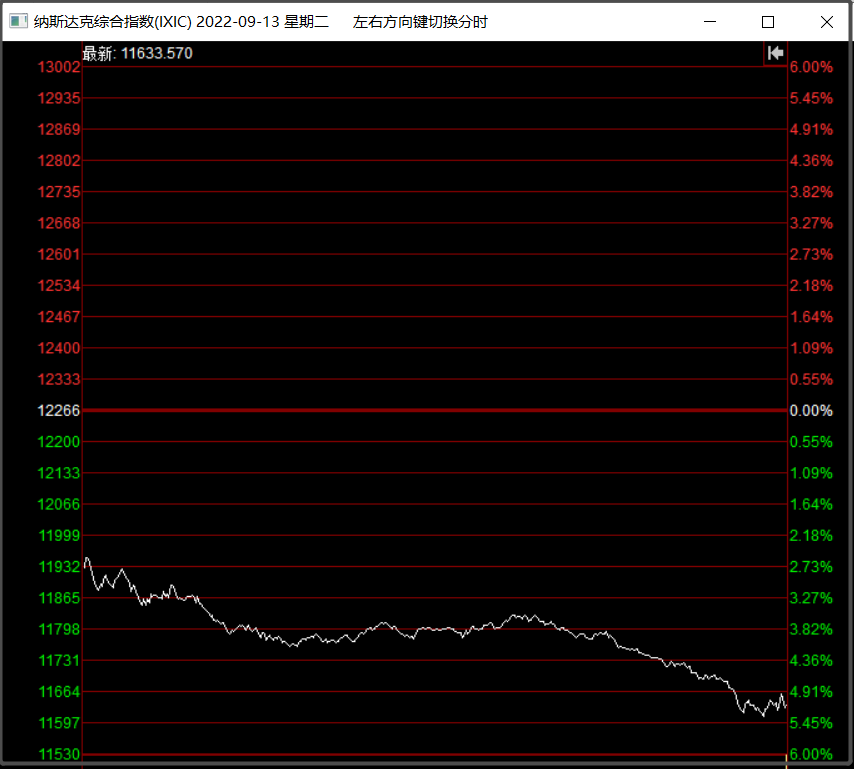Click the red 5.45% percent label
Viewport: 854px width, 769px height.
pos(811,99)
